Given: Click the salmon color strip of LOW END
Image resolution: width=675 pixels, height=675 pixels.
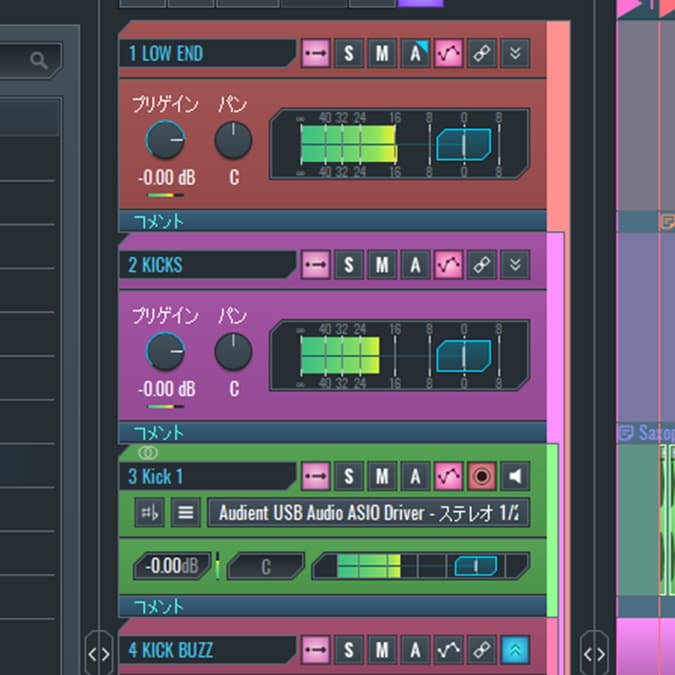Looking at the screenshot, I should (x=558, y=126).
